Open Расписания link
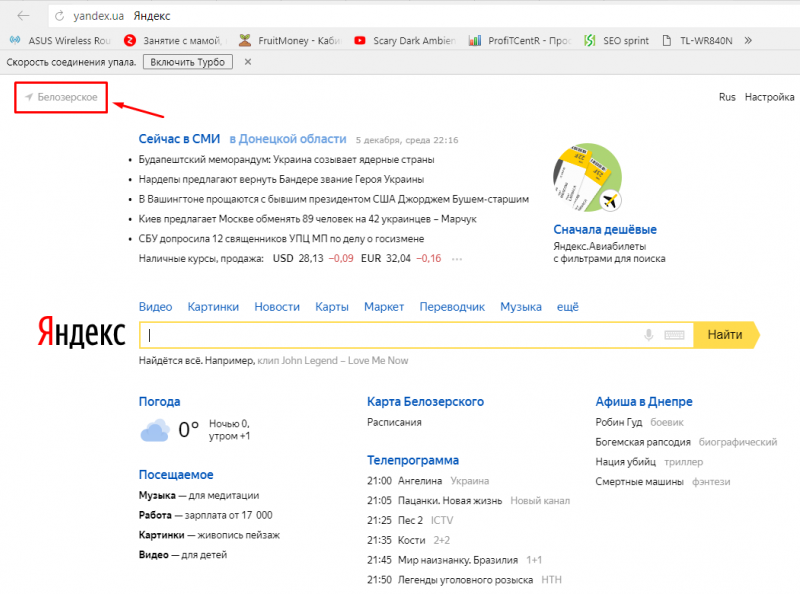 pyautogui.click(x=394, y=423)
